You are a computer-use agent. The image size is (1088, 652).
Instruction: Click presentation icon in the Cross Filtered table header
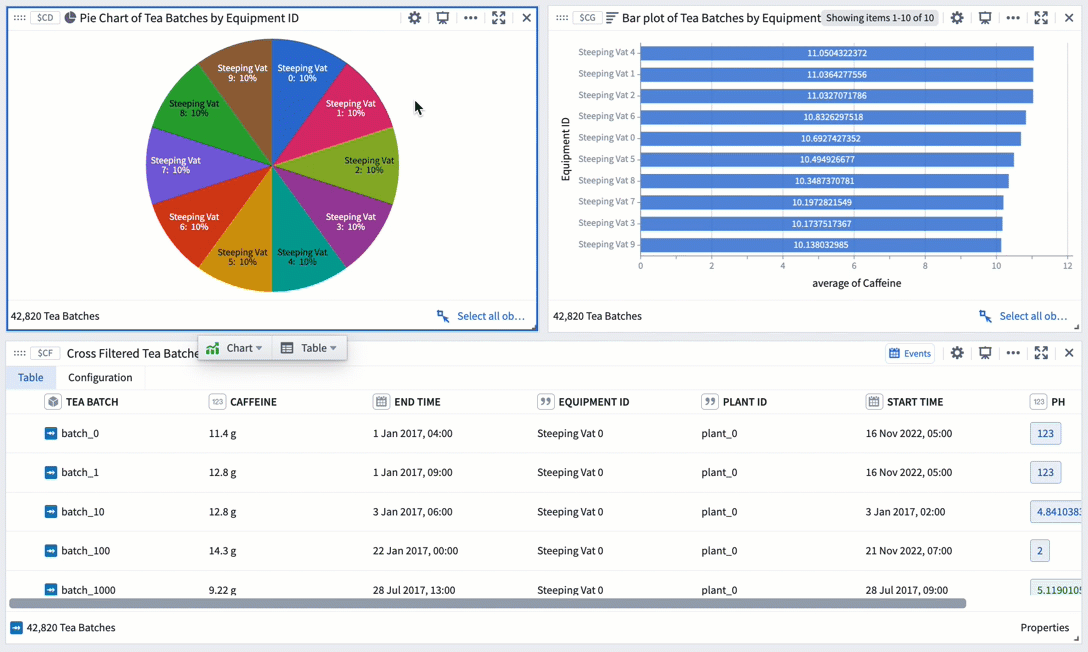(x=985, y=353)
